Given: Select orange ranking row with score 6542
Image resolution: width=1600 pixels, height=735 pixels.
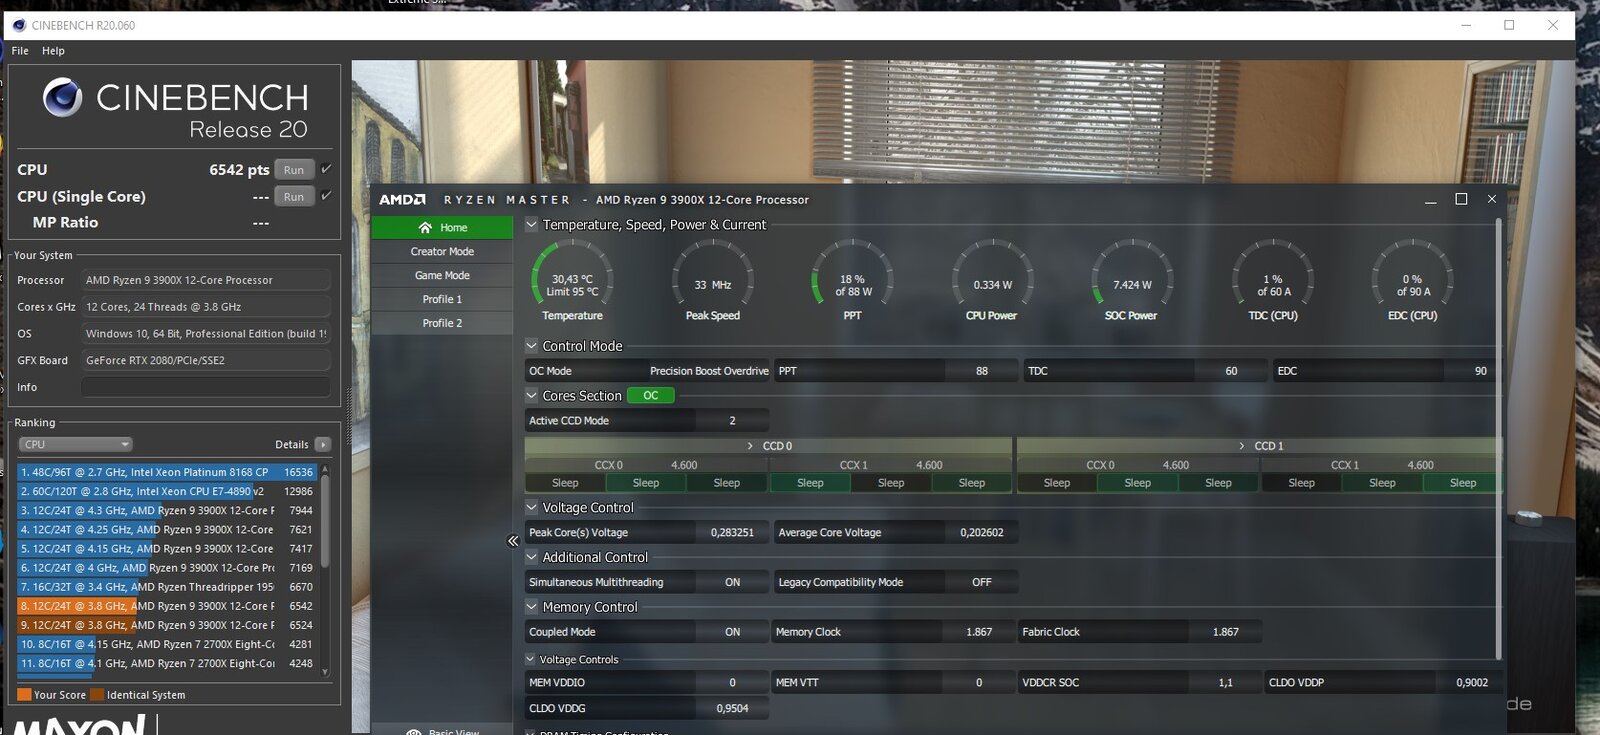Looking at the screenshot, I should (x=166, y=606).
